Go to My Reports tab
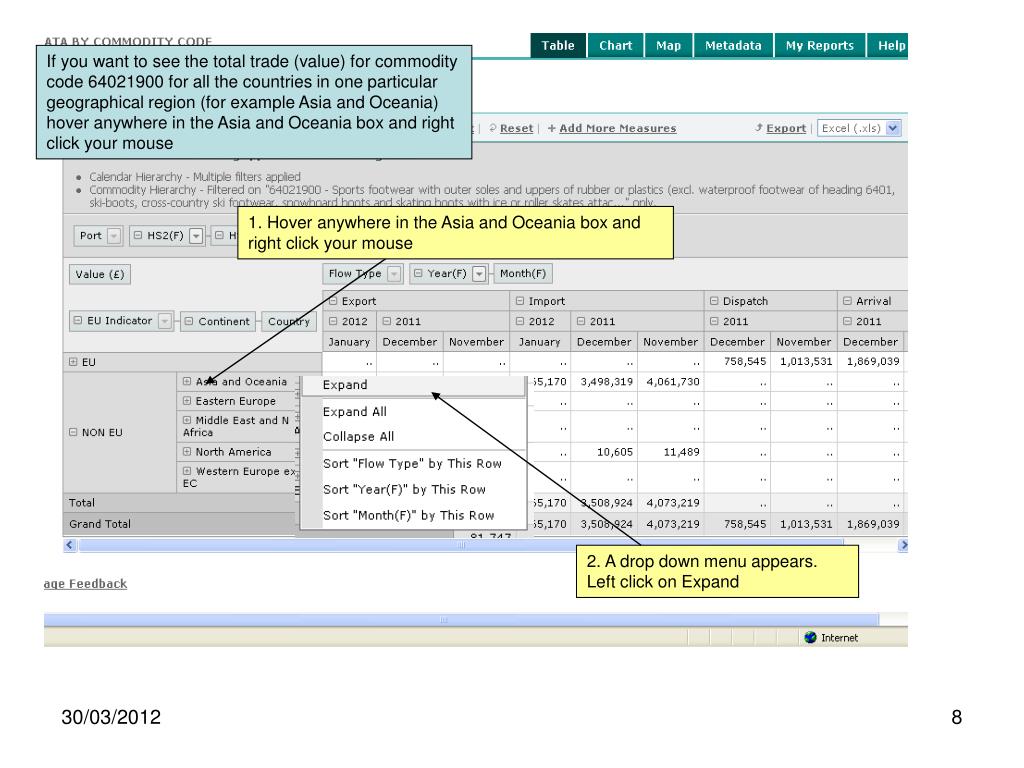 820,46
